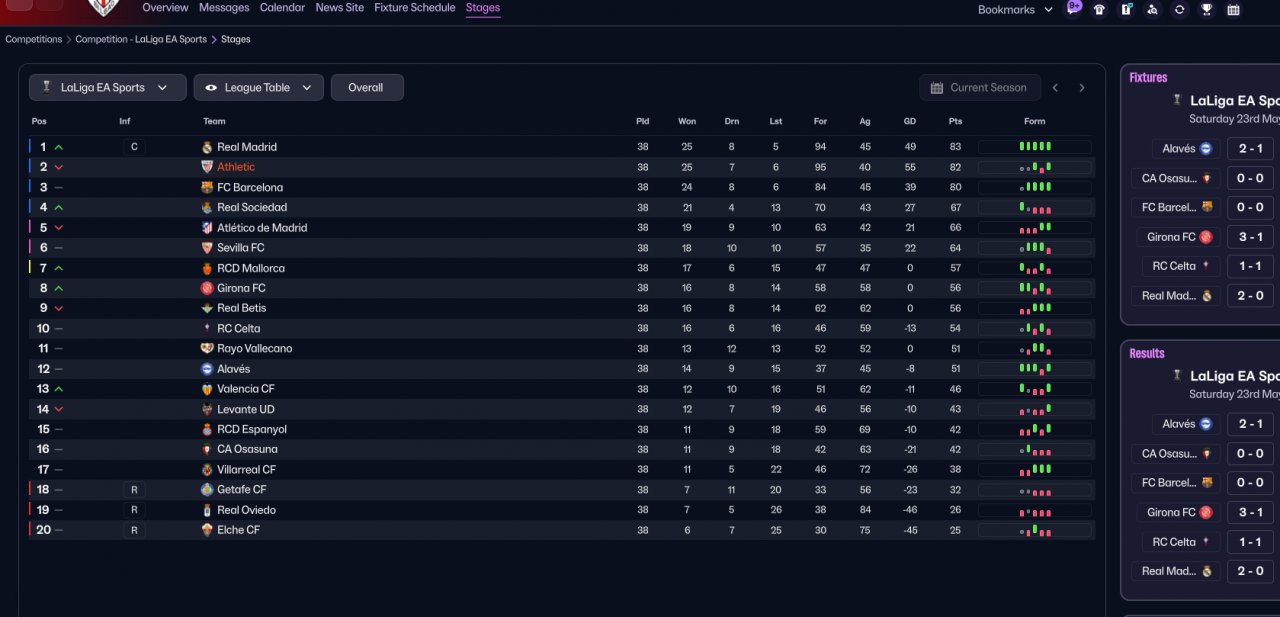Sort the table by Won column header
The image size is (1280, 617).
(687, 121)
